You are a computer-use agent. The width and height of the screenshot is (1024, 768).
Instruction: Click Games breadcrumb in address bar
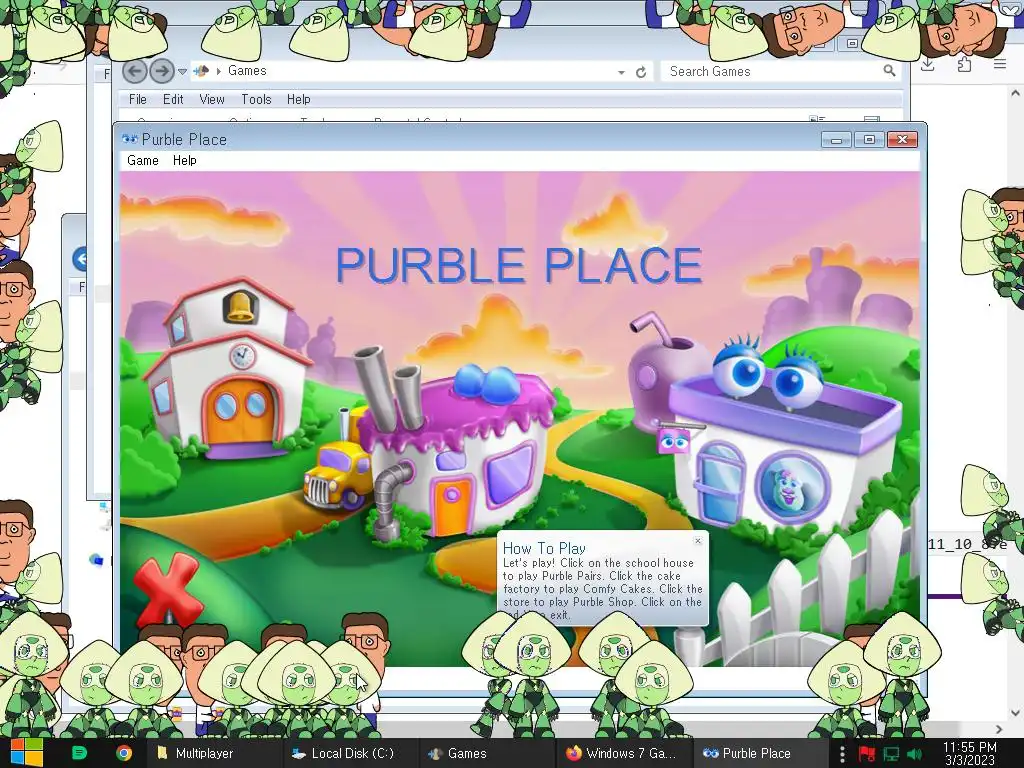point(247,71)
